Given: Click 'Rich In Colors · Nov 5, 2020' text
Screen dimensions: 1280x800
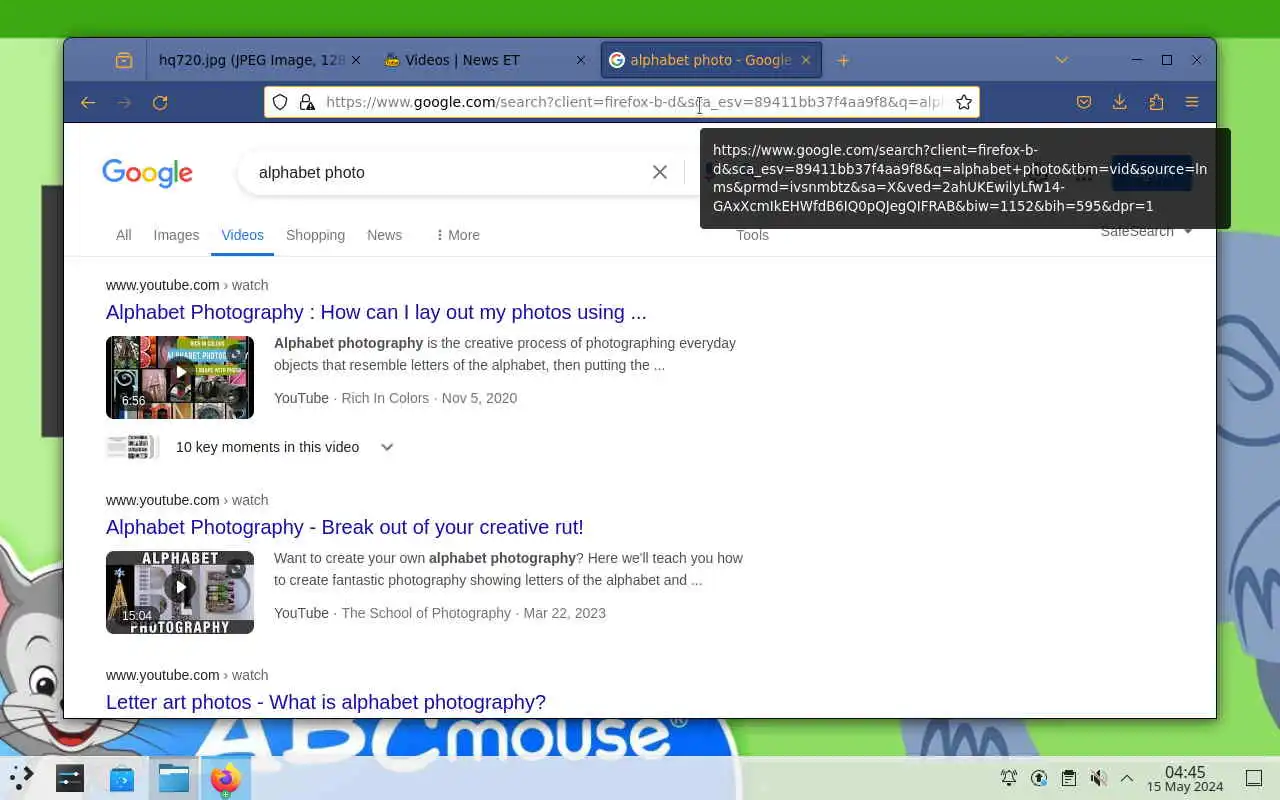Looking at the screenshot, I should [x=429, y=398].
